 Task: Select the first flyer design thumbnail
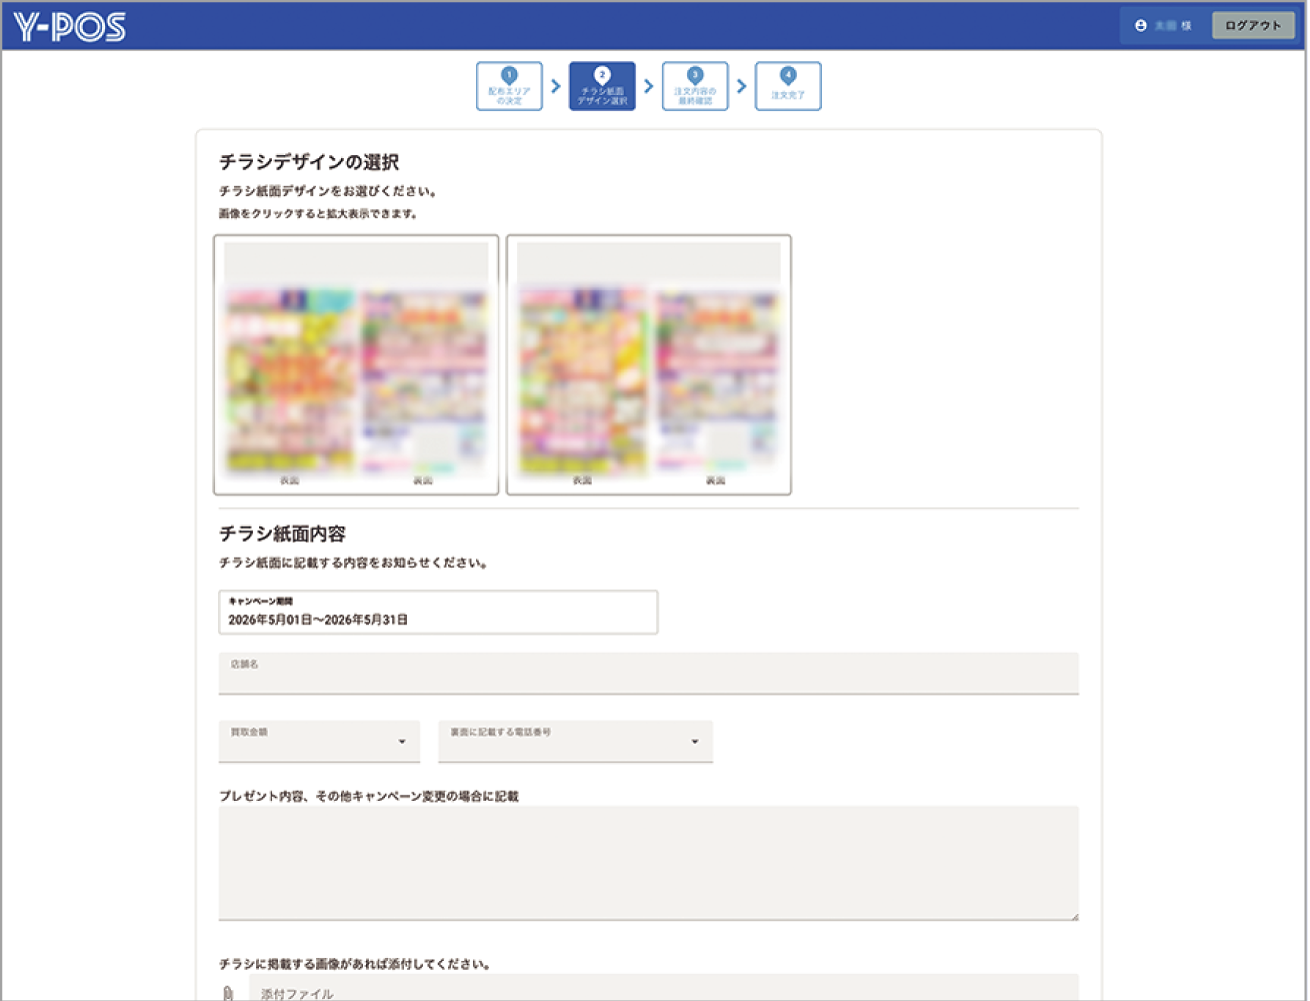point(356,365)
